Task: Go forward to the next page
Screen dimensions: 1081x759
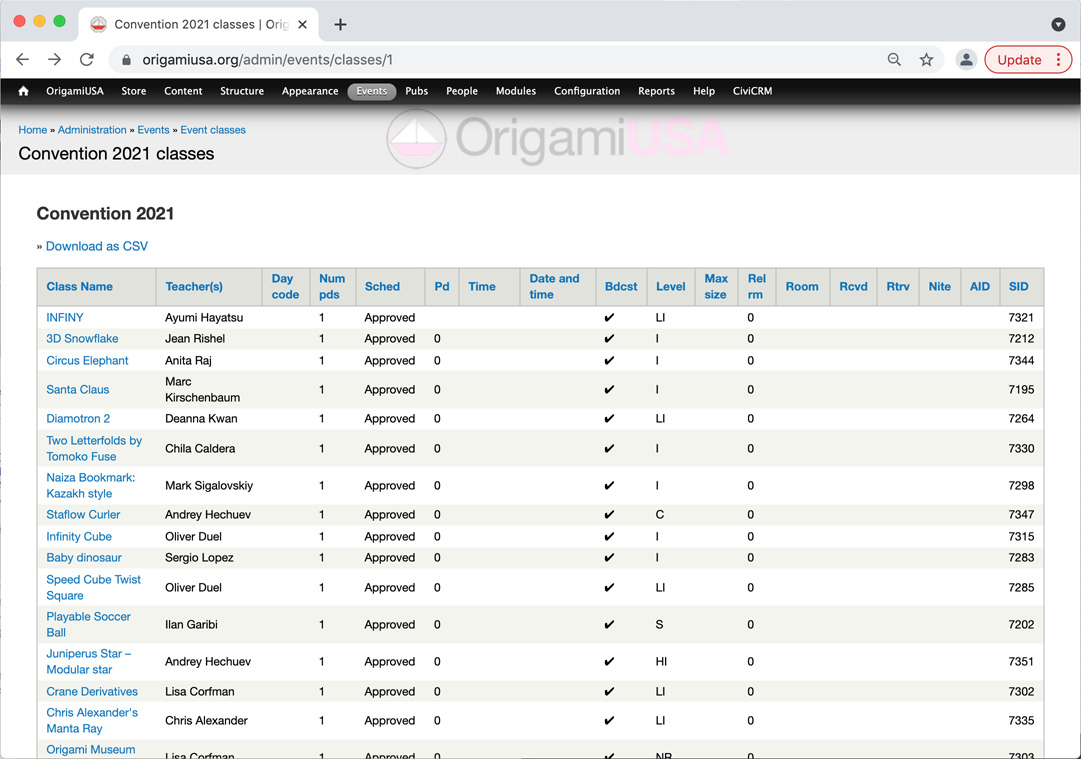Action: (54, 59)
